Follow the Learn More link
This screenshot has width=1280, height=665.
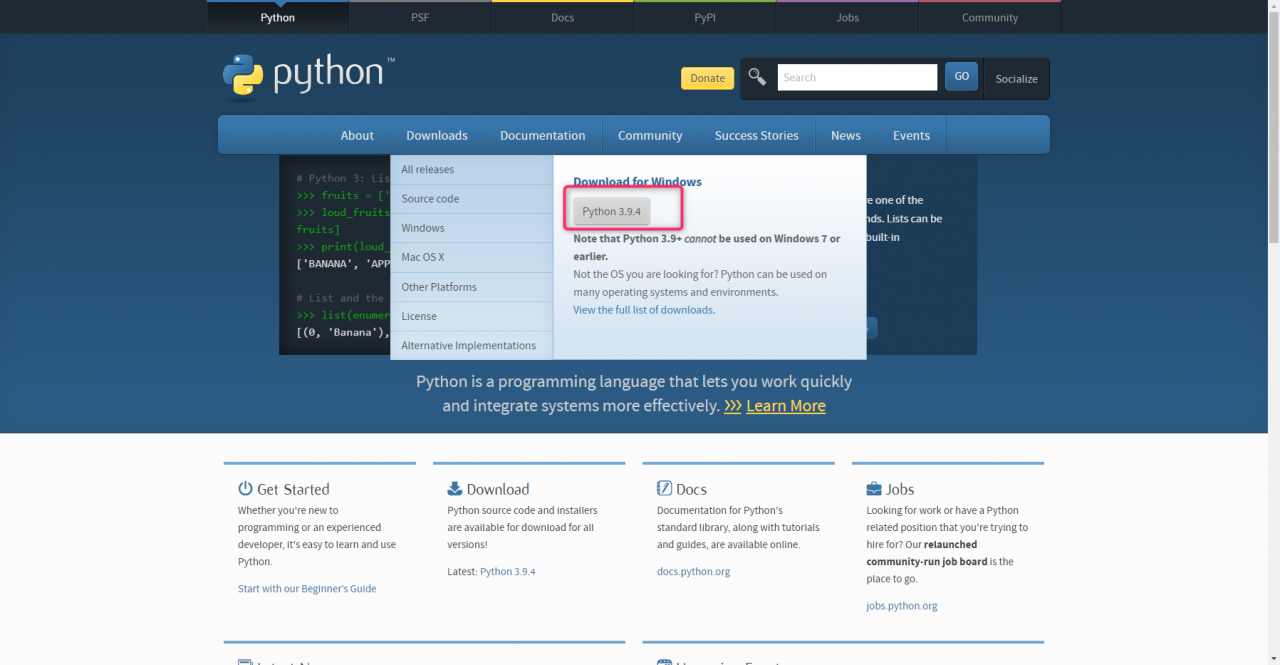pos(786,406)
